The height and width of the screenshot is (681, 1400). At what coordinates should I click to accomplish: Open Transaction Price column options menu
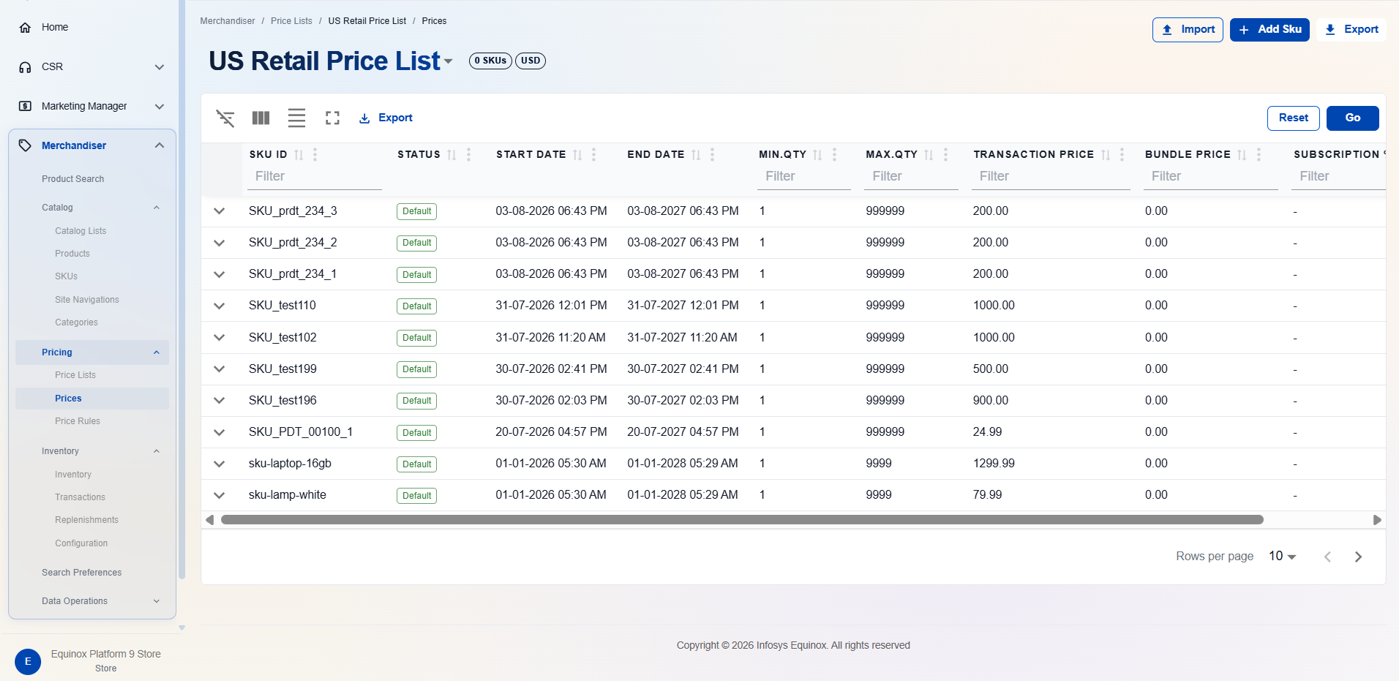click(1123, 155)
